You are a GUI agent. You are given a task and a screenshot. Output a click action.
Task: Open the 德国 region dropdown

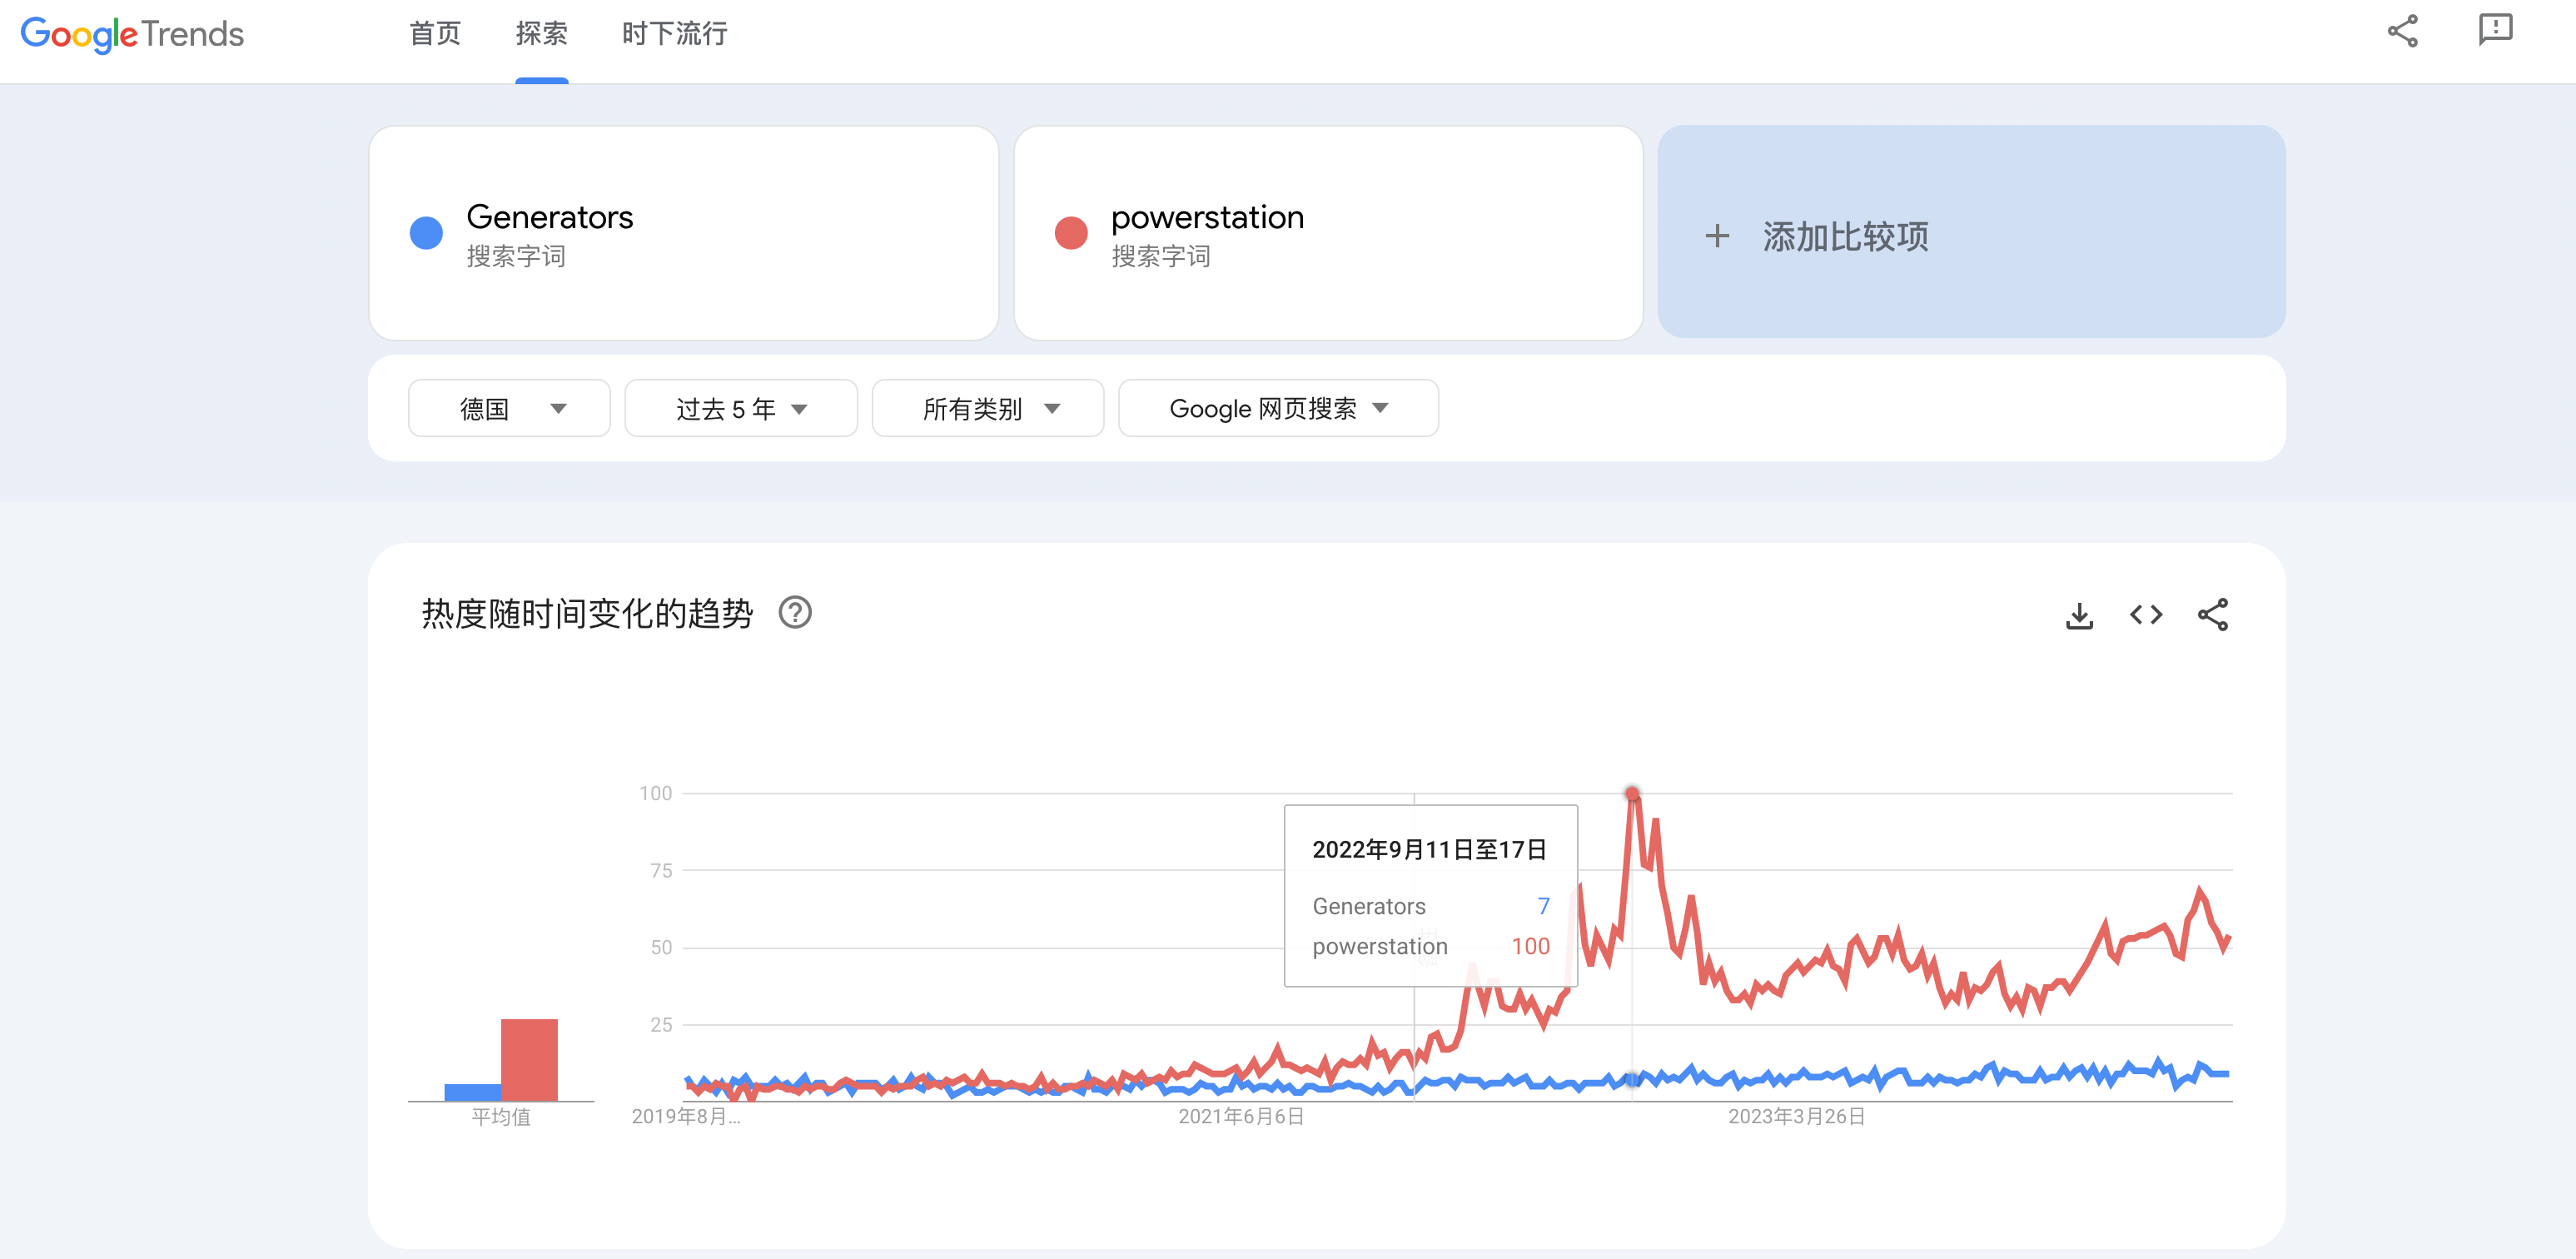pos(509,408)
